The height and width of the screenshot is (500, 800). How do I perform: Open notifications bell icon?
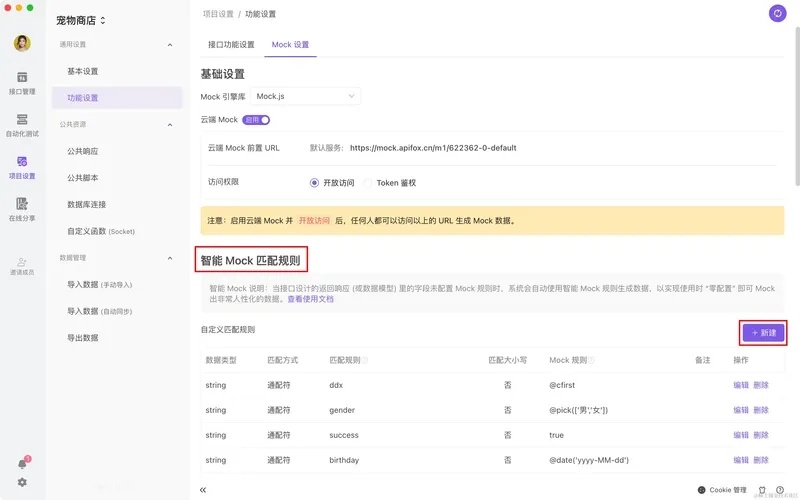pyautogui.click(x=22, y=464)
